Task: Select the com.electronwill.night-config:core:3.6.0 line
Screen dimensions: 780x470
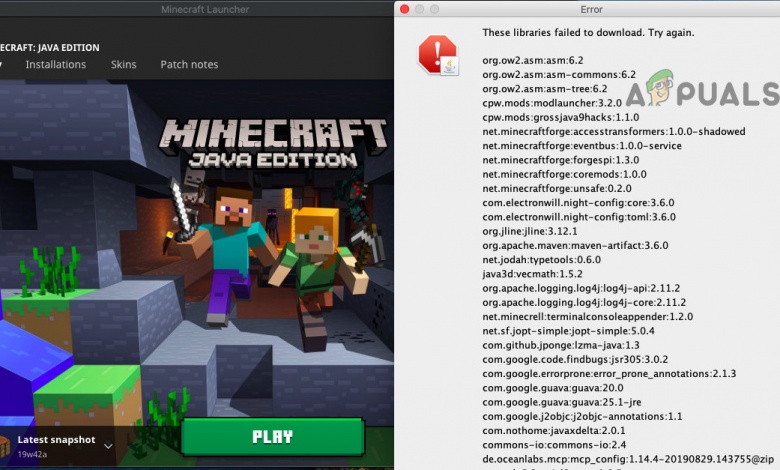Action: (578, 202)
